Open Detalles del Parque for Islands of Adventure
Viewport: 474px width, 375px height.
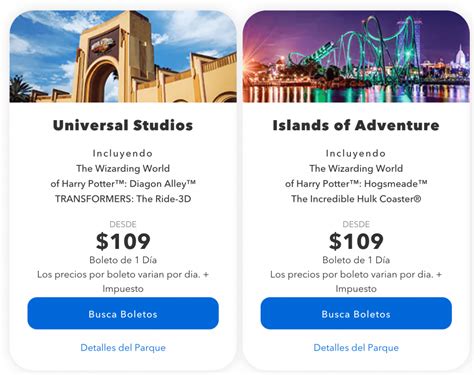click(x=356, y=348)
